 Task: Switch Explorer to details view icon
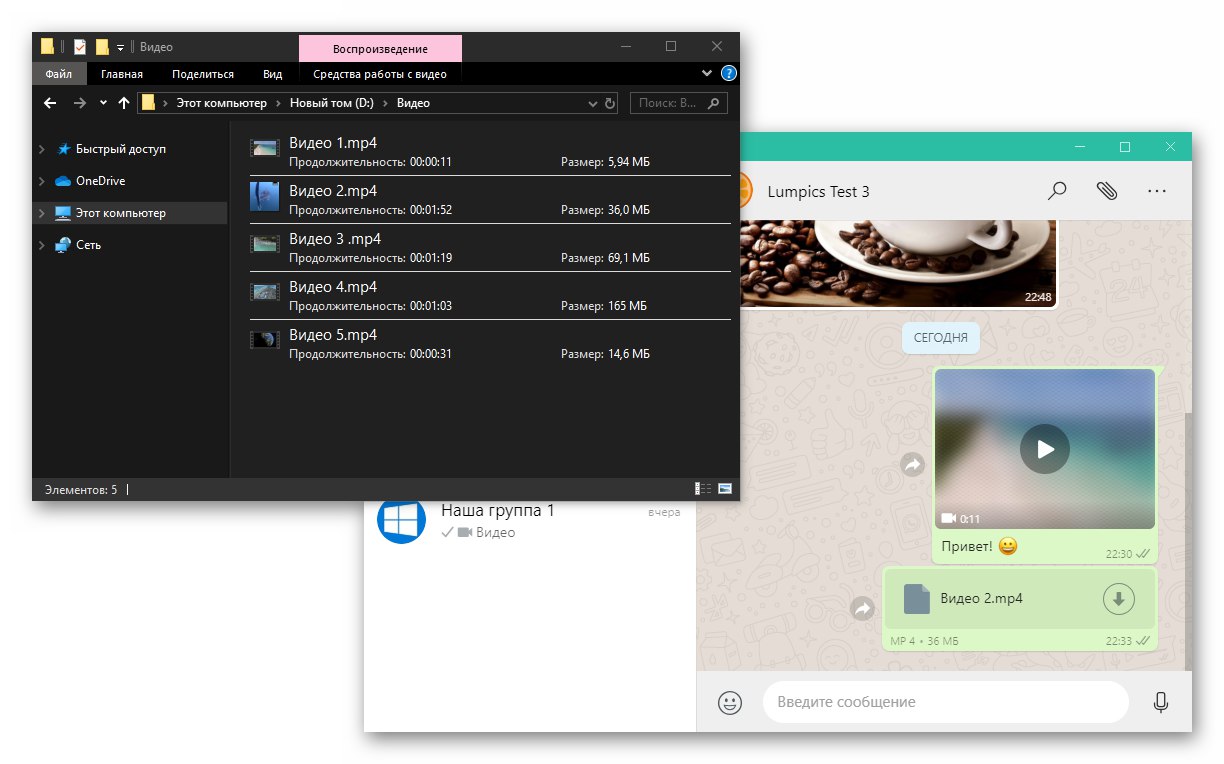[703, 489]
